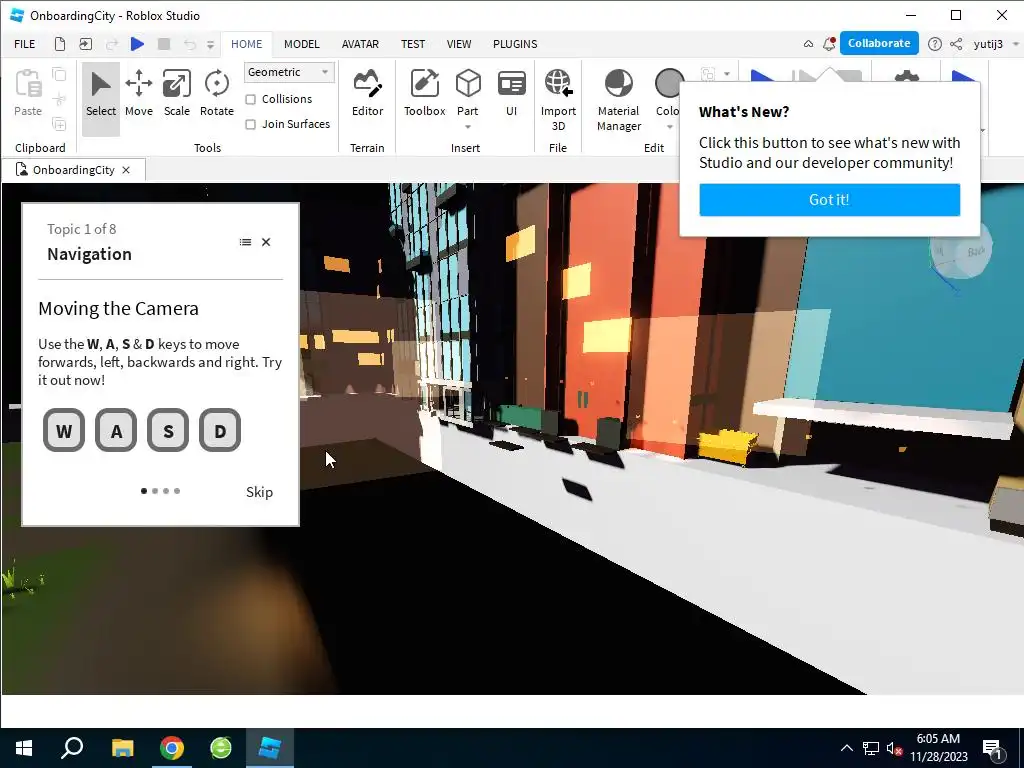This screenshot has width=1024, height=768.
Task: Click the muted volume tray icon
Action: (895, 748)
